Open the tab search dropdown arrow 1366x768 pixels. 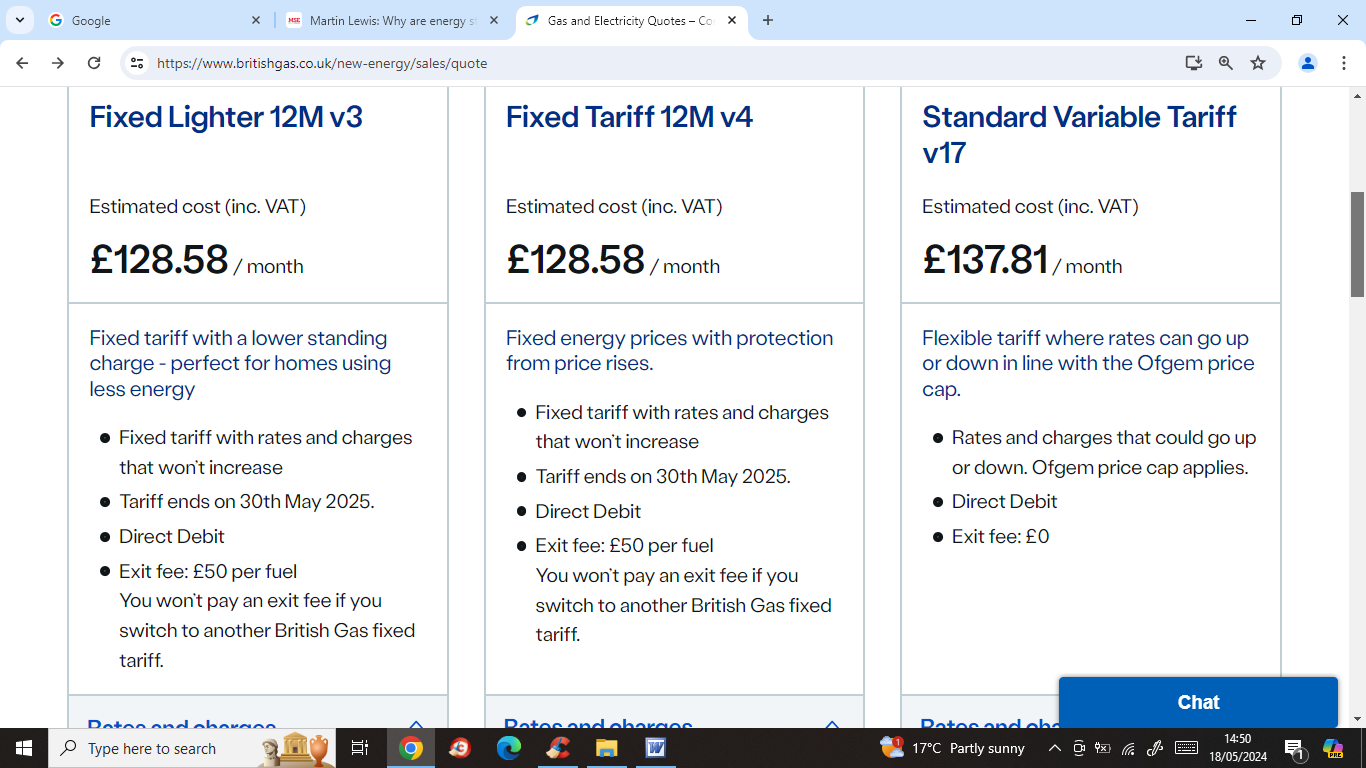click(x=19, y=20)
